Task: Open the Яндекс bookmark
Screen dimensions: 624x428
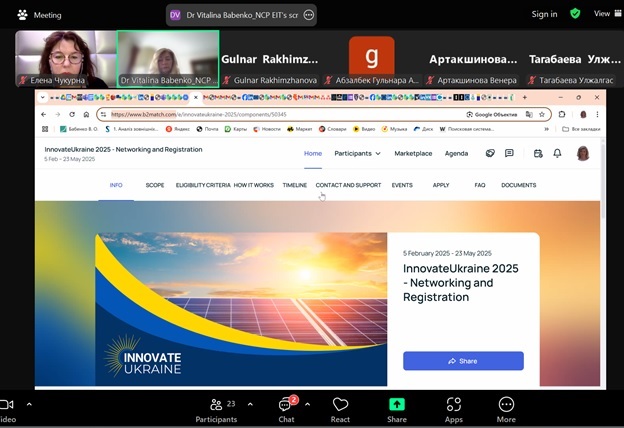Action: pos(177,129)
